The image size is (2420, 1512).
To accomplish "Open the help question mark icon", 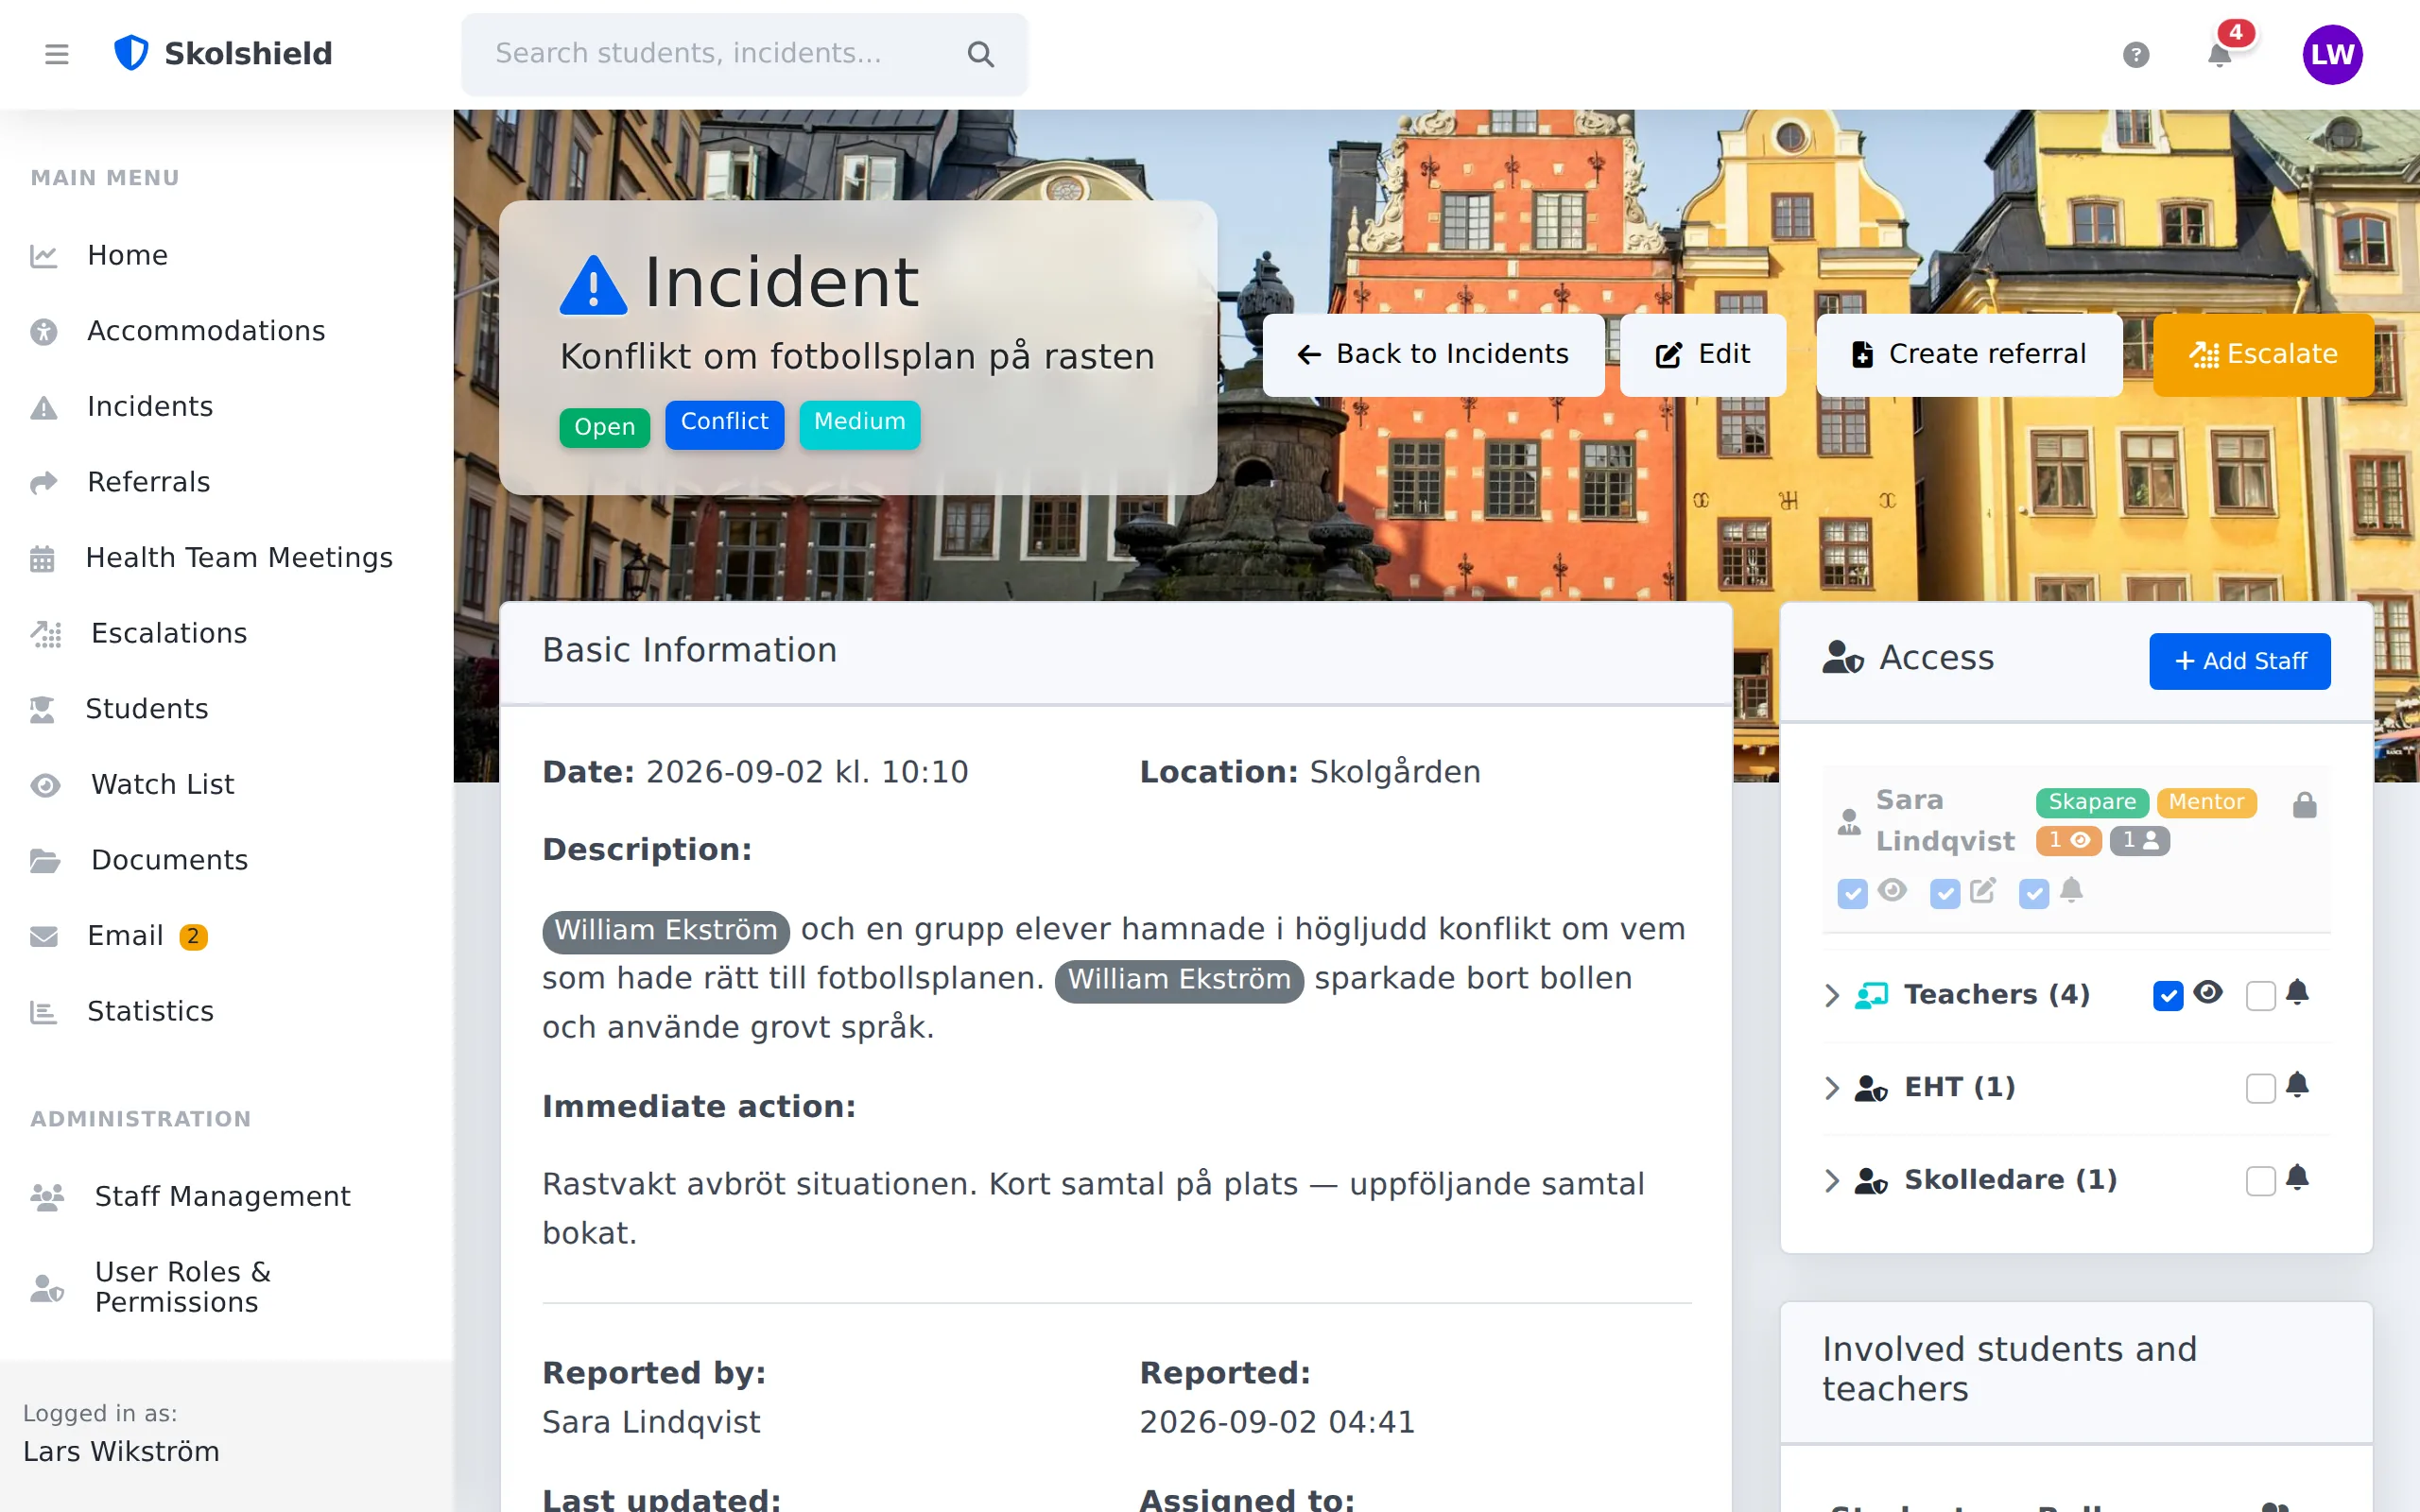I will coord(2136,54).
